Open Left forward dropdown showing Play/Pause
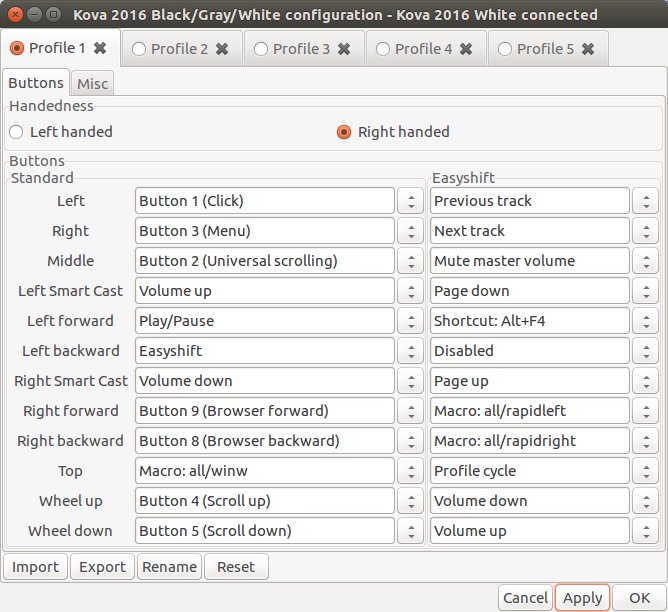This screenshot has width=668, height=612. pos(265,321)
